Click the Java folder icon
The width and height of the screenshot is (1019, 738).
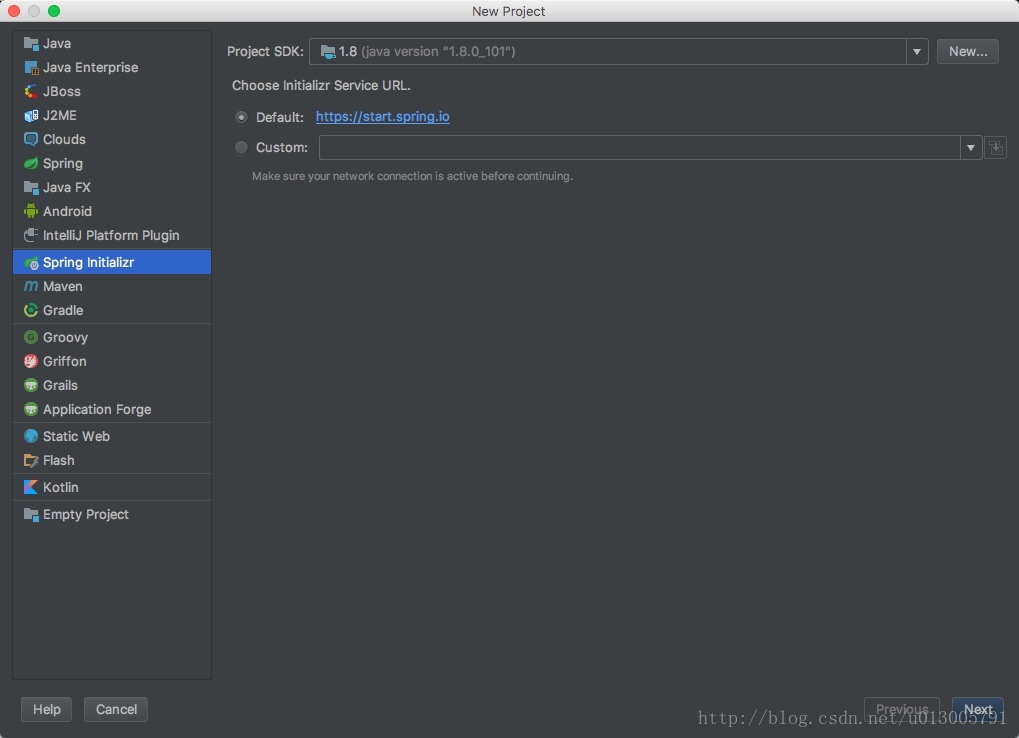(x=31, y=44)
